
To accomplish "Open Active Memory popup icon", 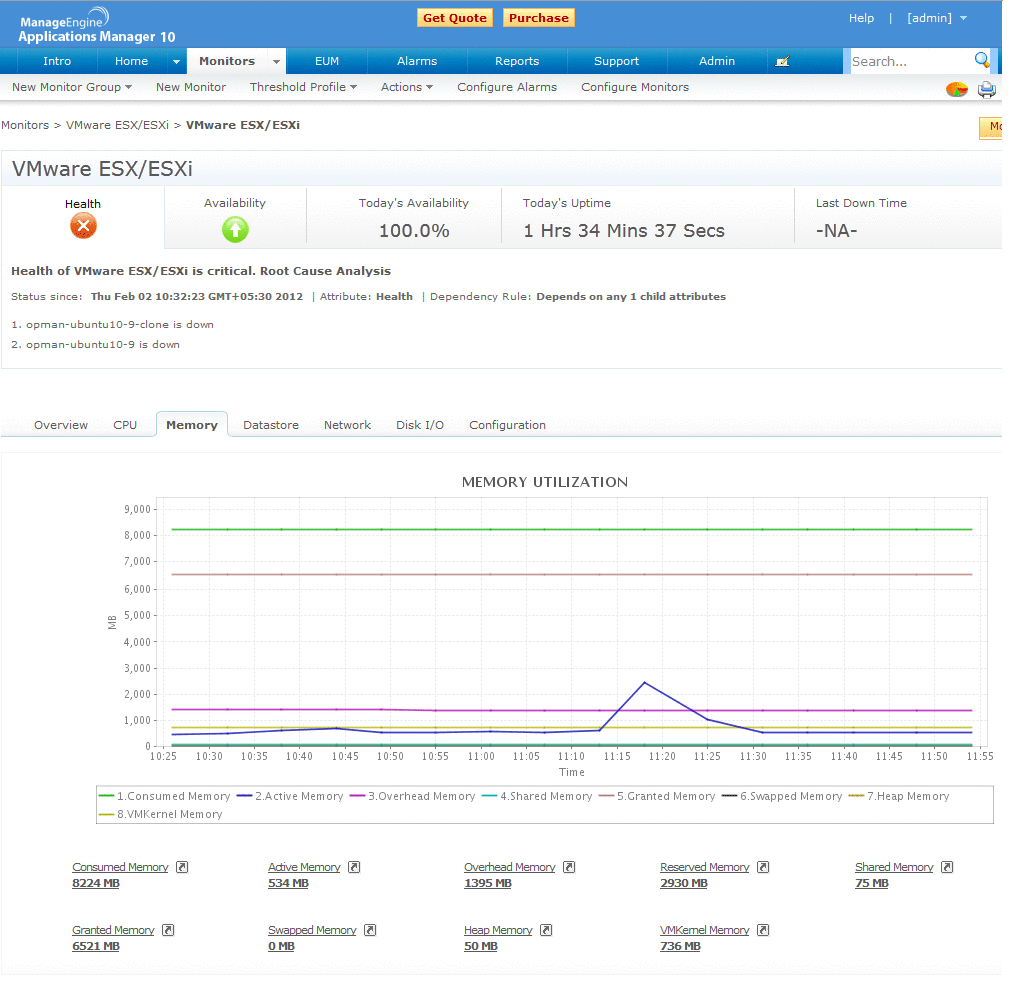I will coord(354,867).
